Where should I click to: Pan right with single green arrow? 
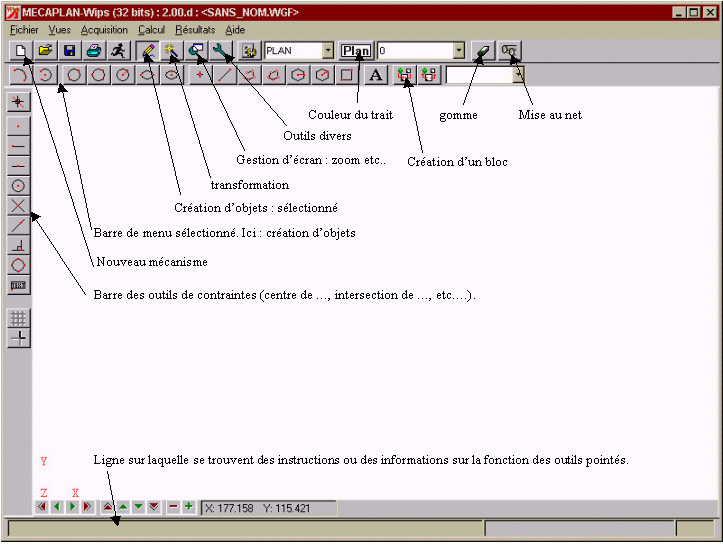[x=72, y=507]
